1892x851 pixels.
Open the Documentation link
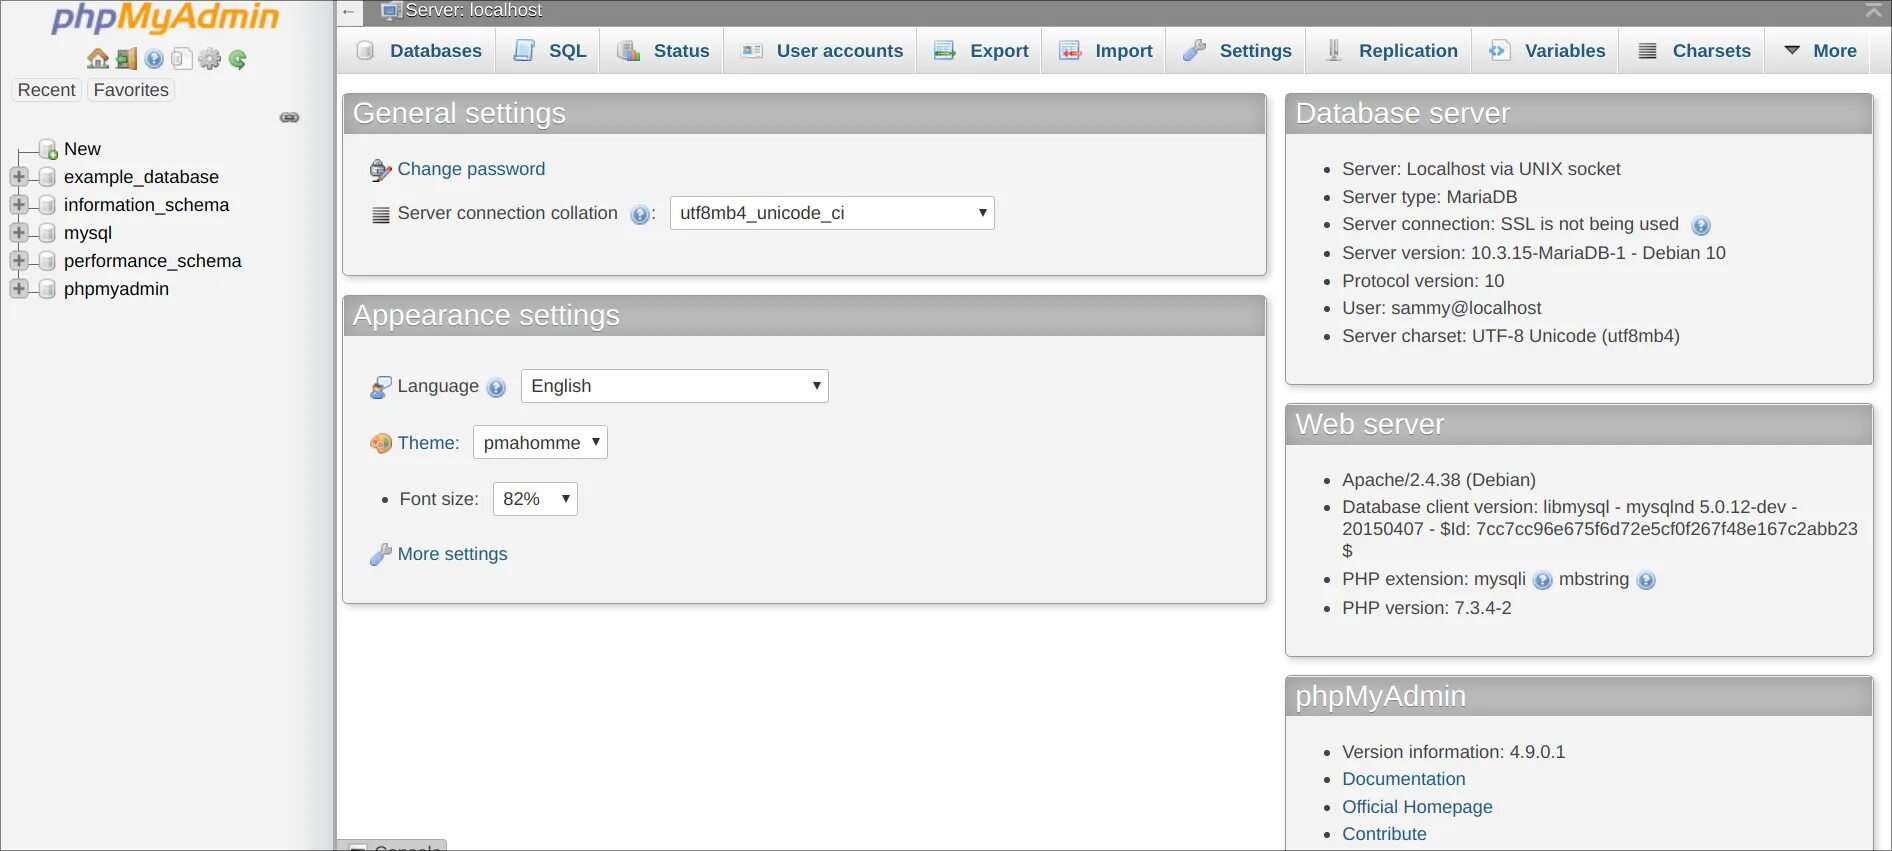[x=1403, y=779]
